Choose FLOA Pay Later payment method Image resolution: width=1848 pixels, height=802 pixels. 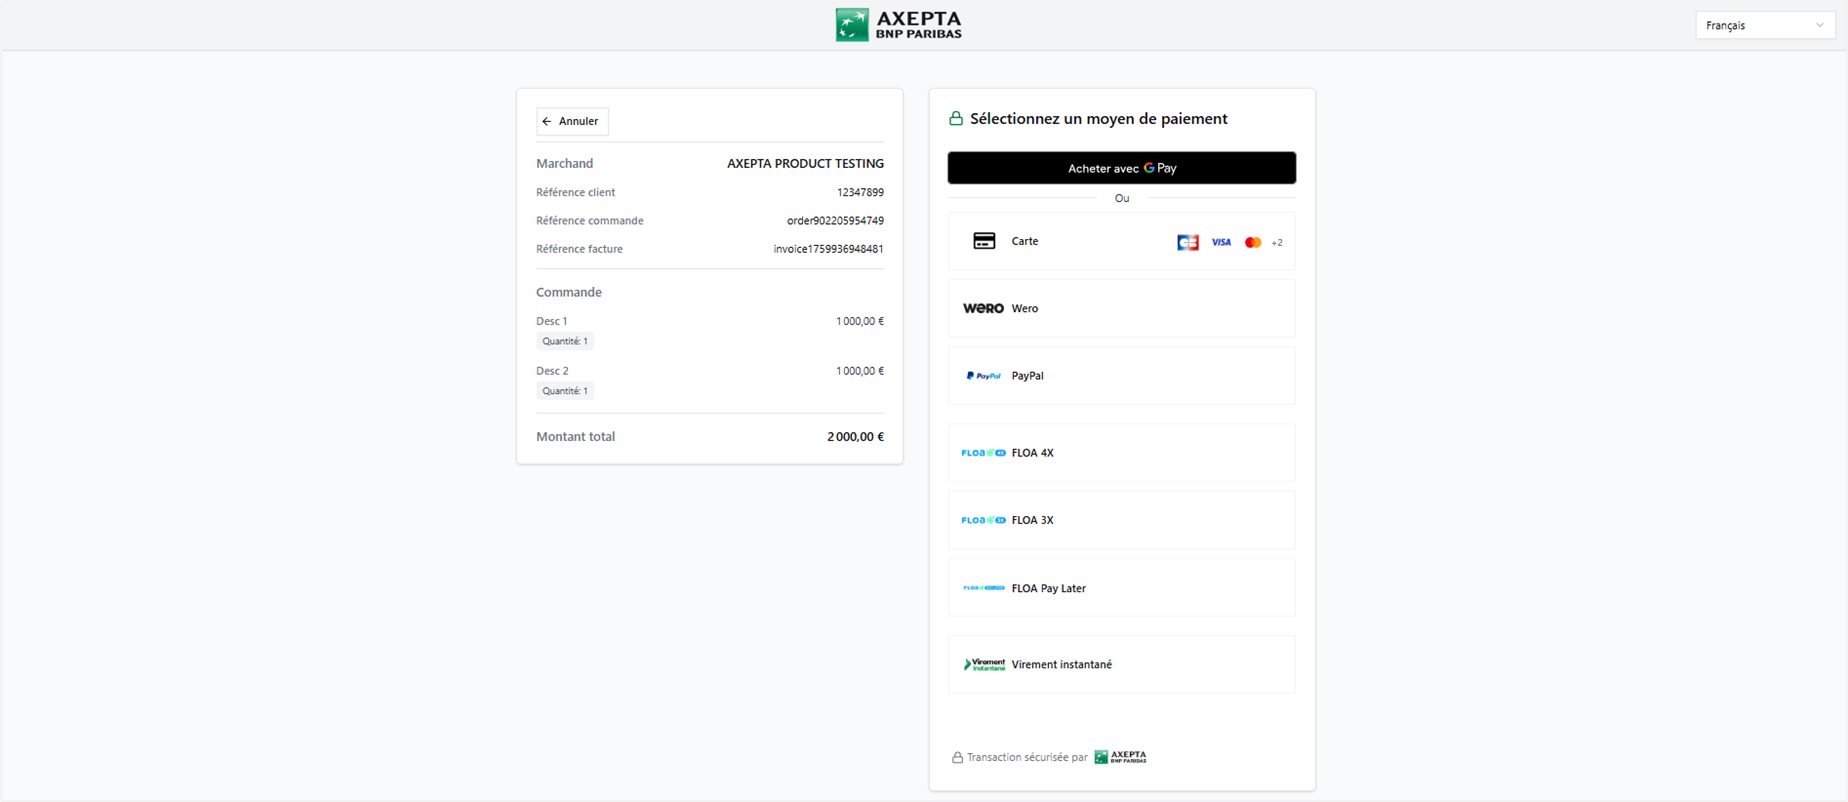pyautogui.click(x=1121, y=588)
